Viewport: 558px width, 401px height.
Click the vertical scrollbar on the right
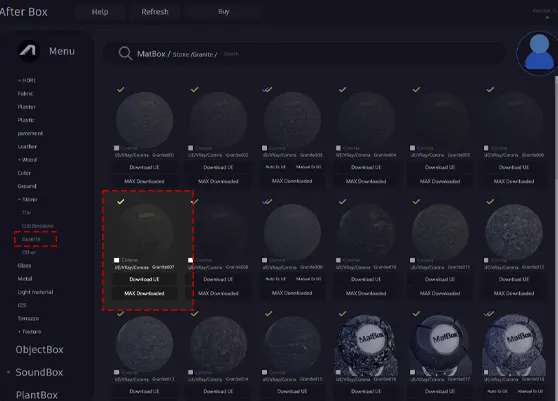click(x=556, y=238)
